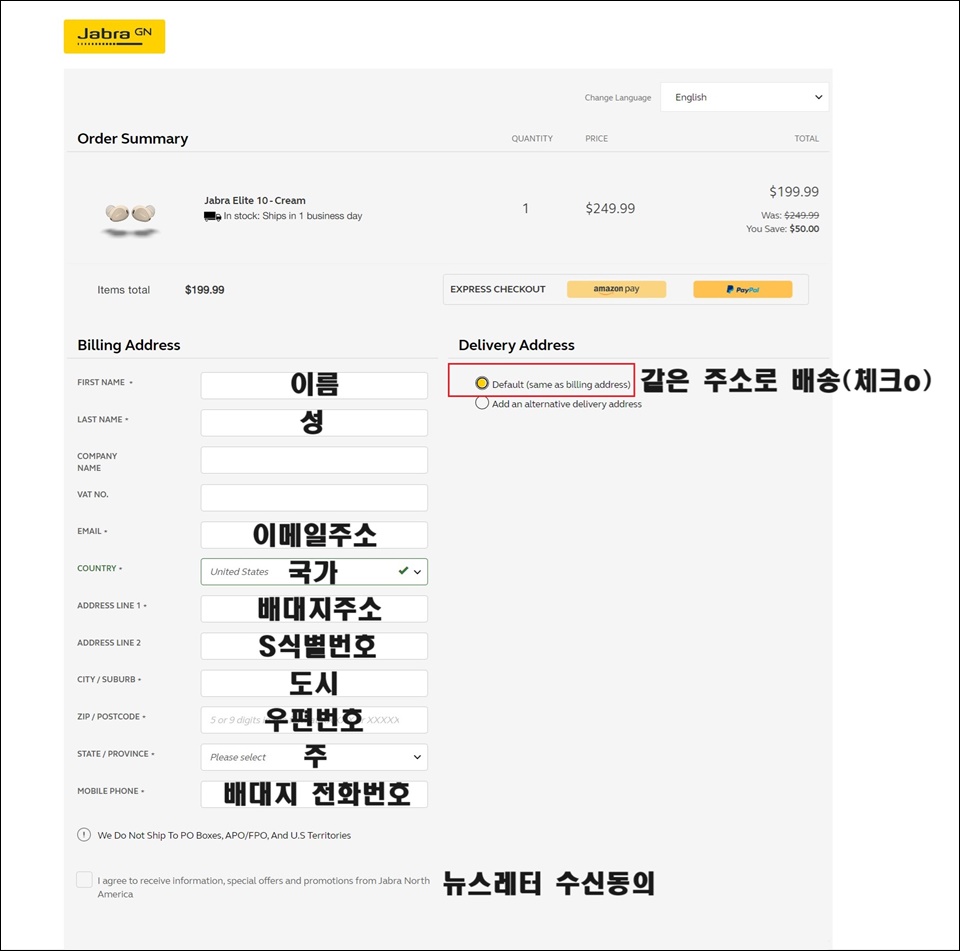Screen dimensions: 960x951
Task: Select Add an alternative delivery address
Action: [x=482, y=403]
